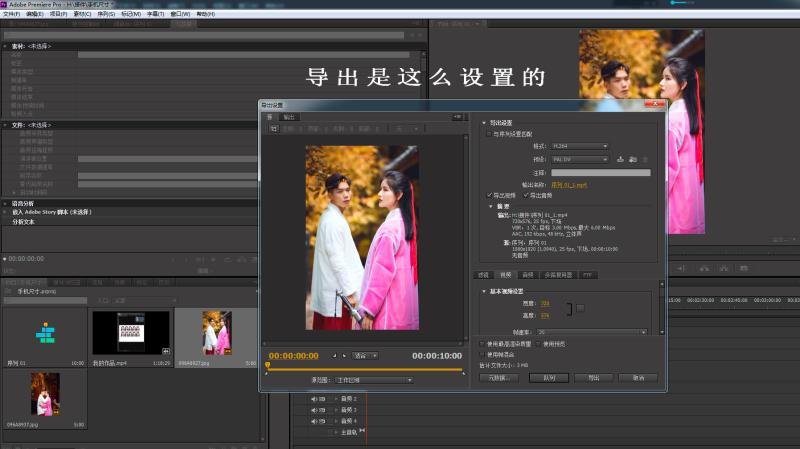Switch to the 视频 tab

pos(506,275)
